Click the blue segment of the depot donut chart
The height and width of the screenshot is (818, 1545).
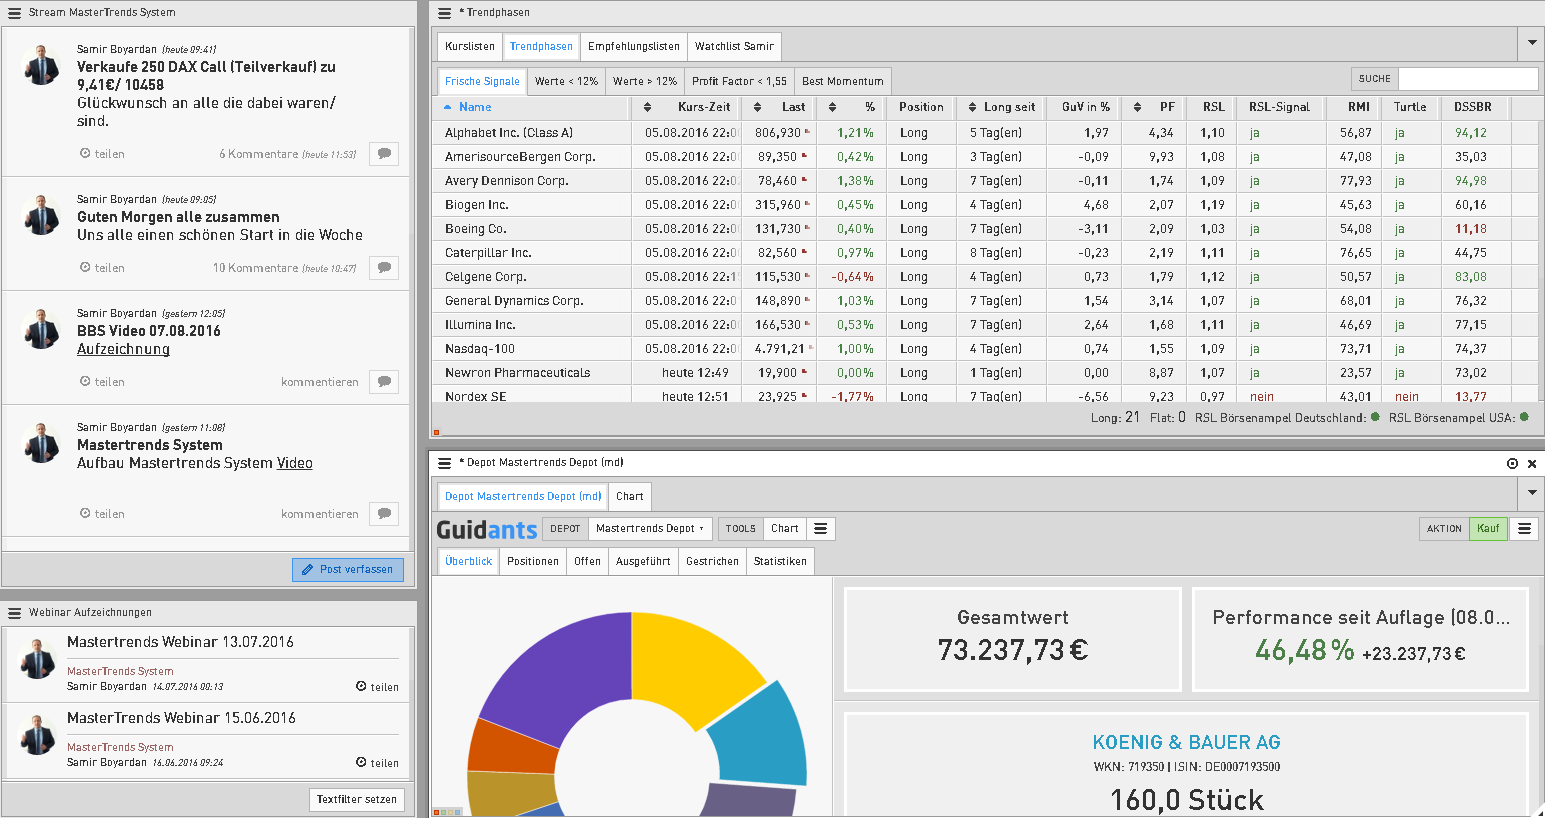[762, 735]
